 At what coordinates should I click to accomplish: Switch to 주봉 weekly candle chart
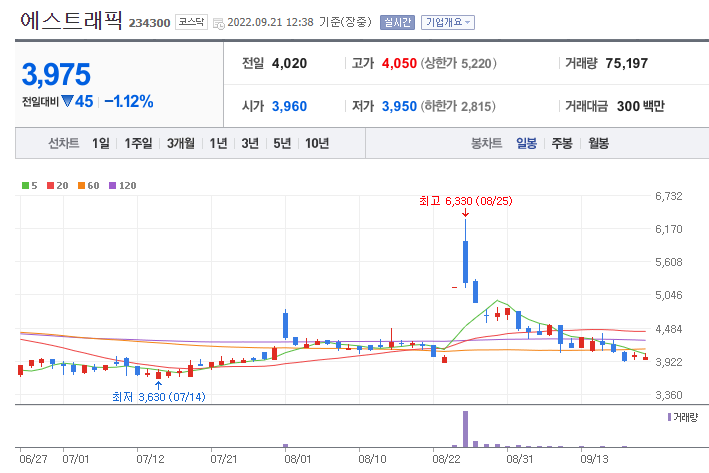[x=562, y=143]
